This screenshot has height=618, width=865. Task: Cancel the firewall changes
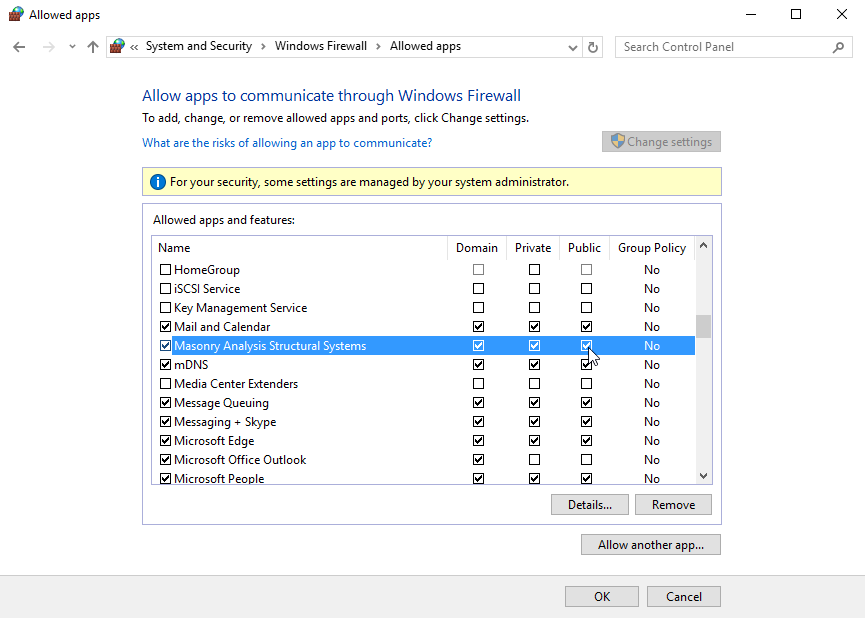pos(684,596)
